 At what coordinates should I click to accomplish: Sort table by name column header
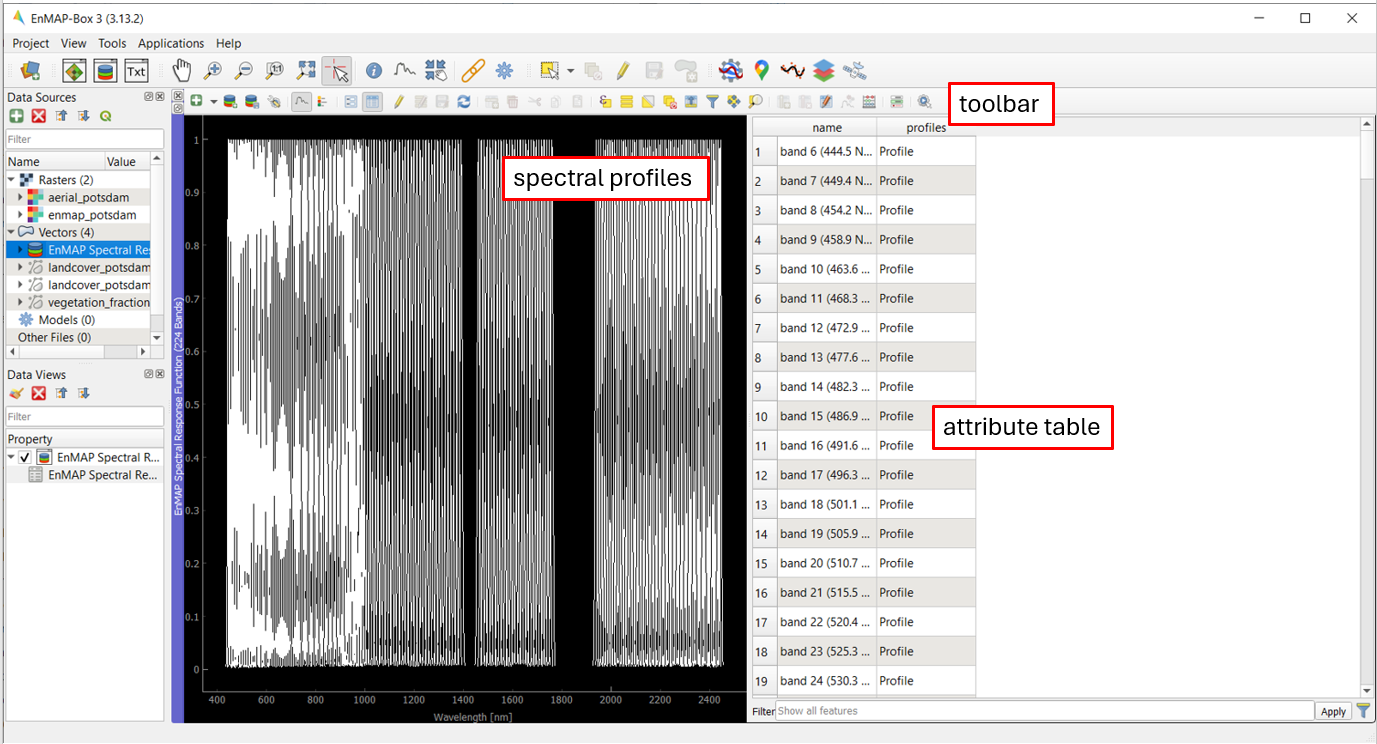(x=827, y=127)
